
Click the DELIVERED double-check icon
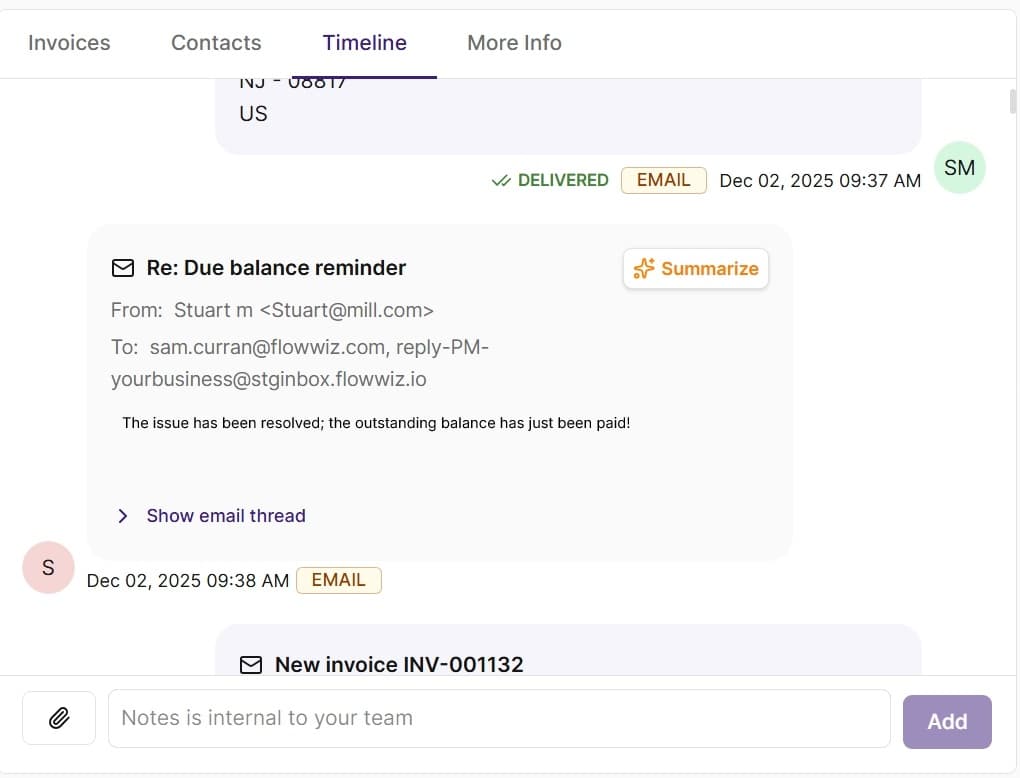[501, 181]
